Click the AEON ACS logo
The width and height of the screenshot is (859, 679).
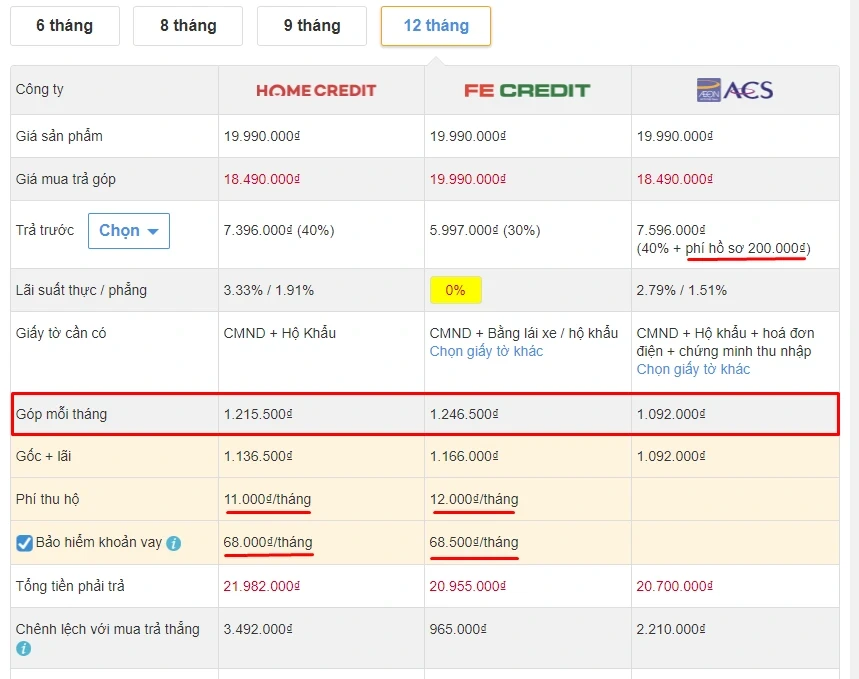point(735,90)
